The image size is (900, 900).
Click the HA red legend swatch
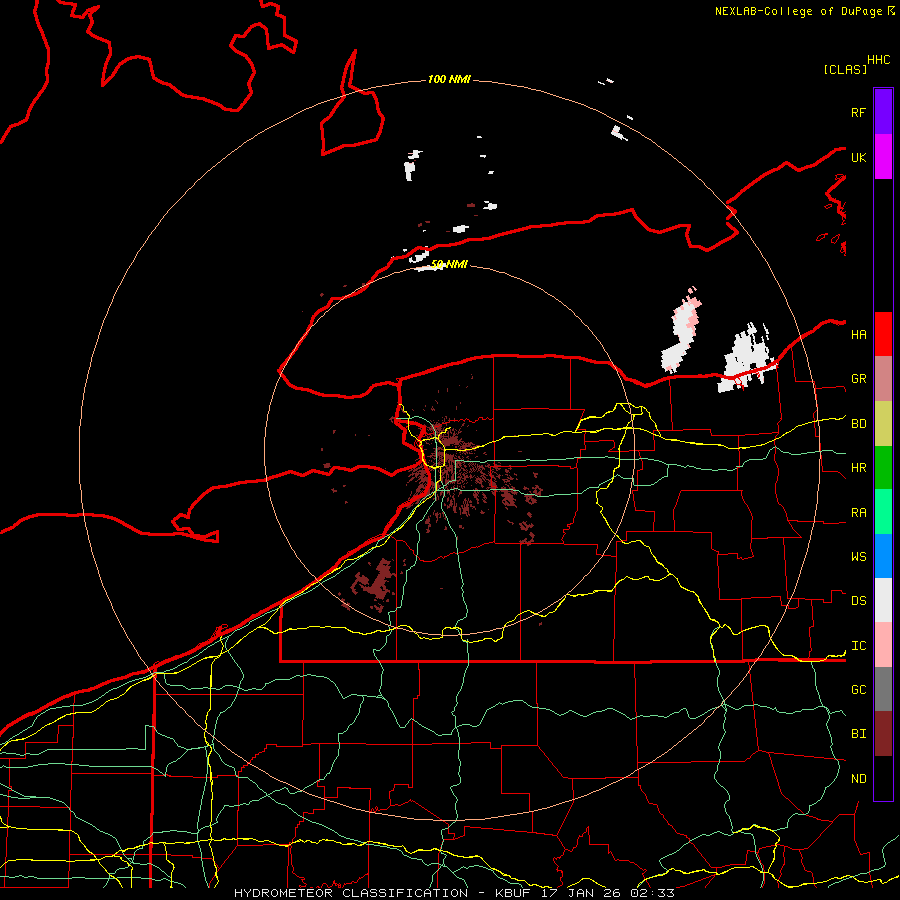coord(883,334)
